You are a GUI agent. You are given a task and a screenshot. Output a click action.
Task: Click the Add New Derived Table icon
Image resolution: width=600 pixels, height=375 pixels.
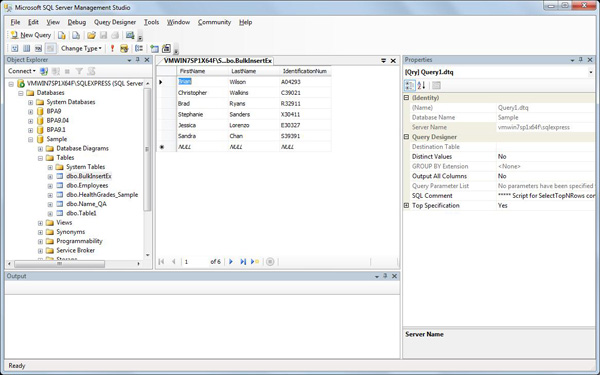[166, 49]
